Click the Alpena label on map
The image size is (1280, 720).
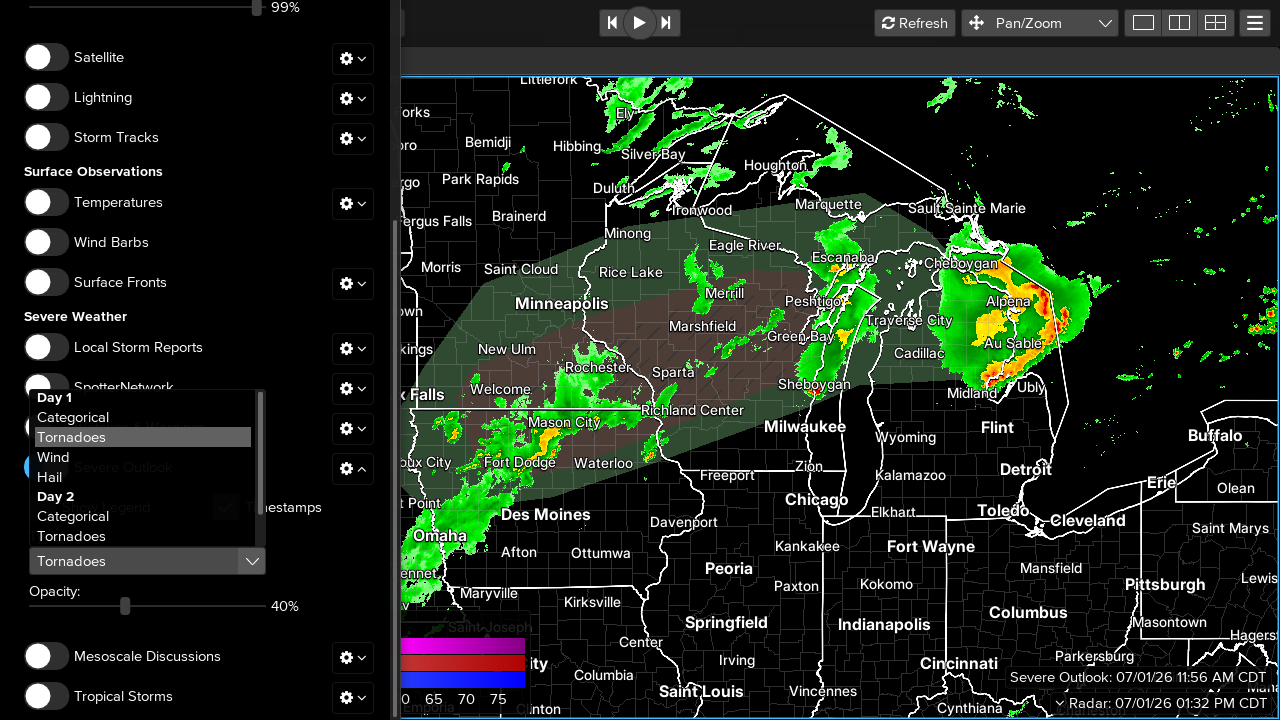pyautogui.click(x=1008, y=302)
